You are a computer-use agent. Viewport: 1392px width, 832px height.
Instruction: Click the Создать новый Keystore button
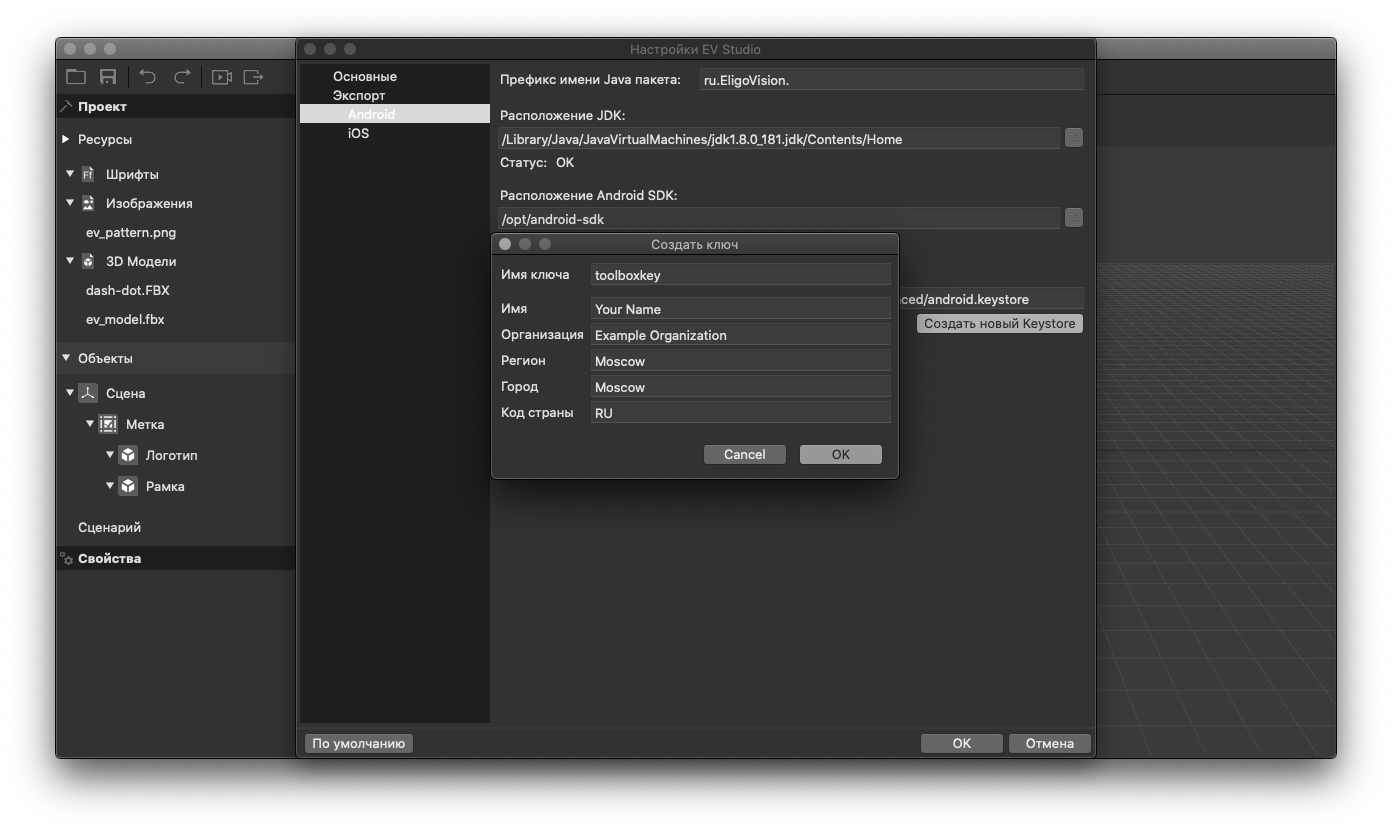(x=999, y=323)
